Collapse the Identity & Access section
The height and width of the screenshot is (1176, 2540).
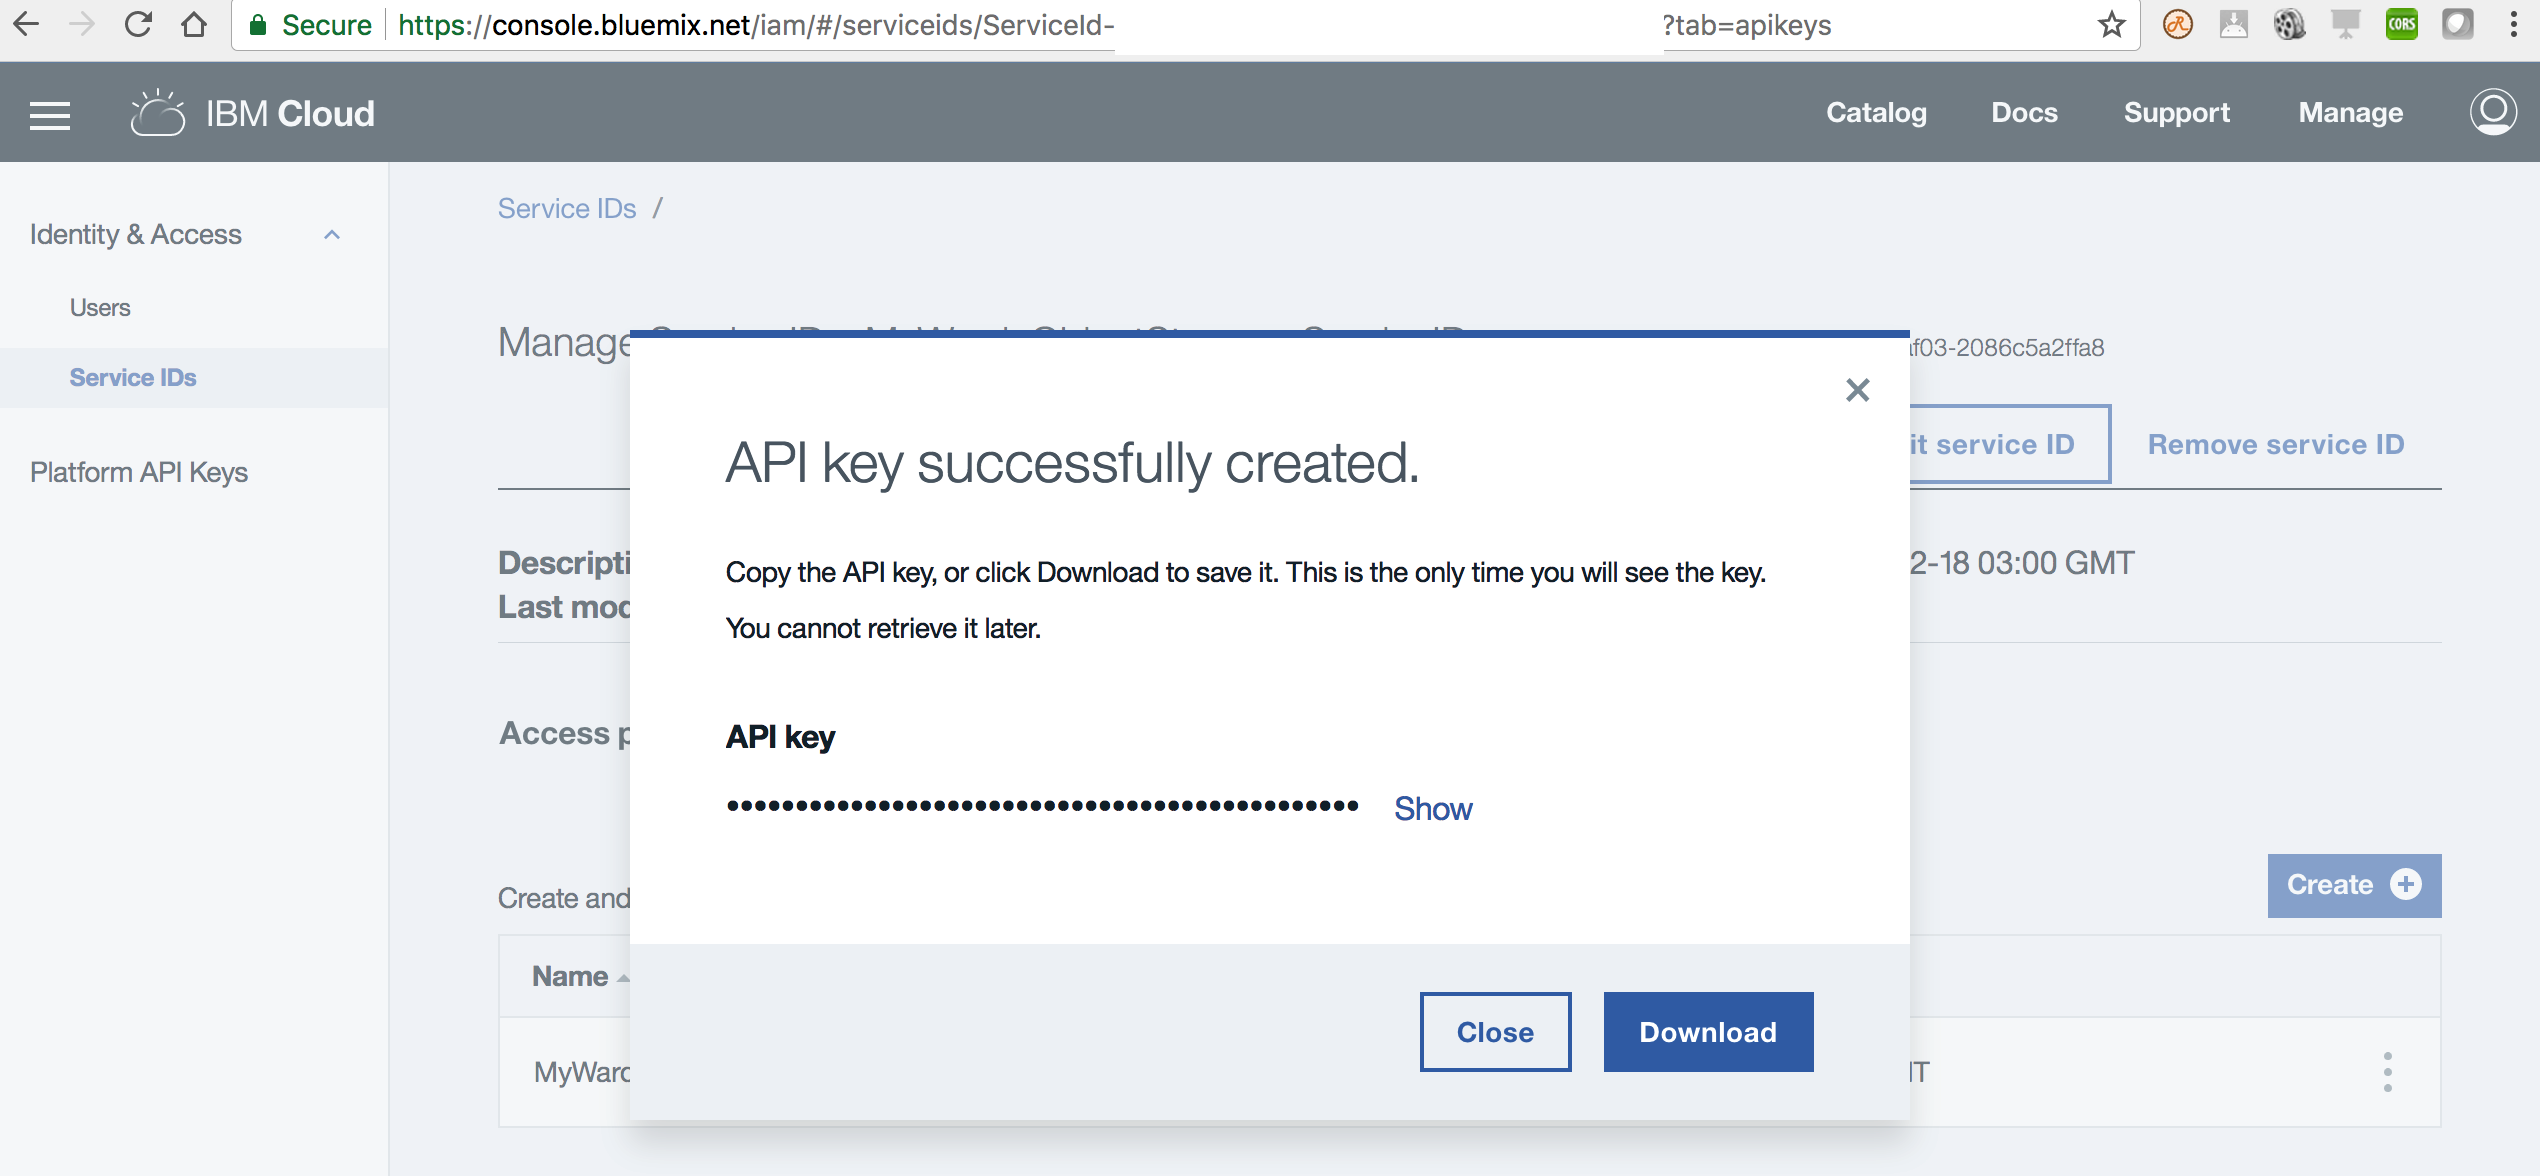click(332, 235)
